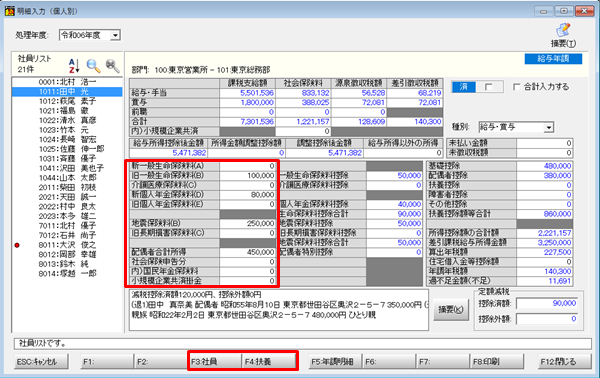
Task: Click the application icon in the title bar
Action: [x=10, y=11]
